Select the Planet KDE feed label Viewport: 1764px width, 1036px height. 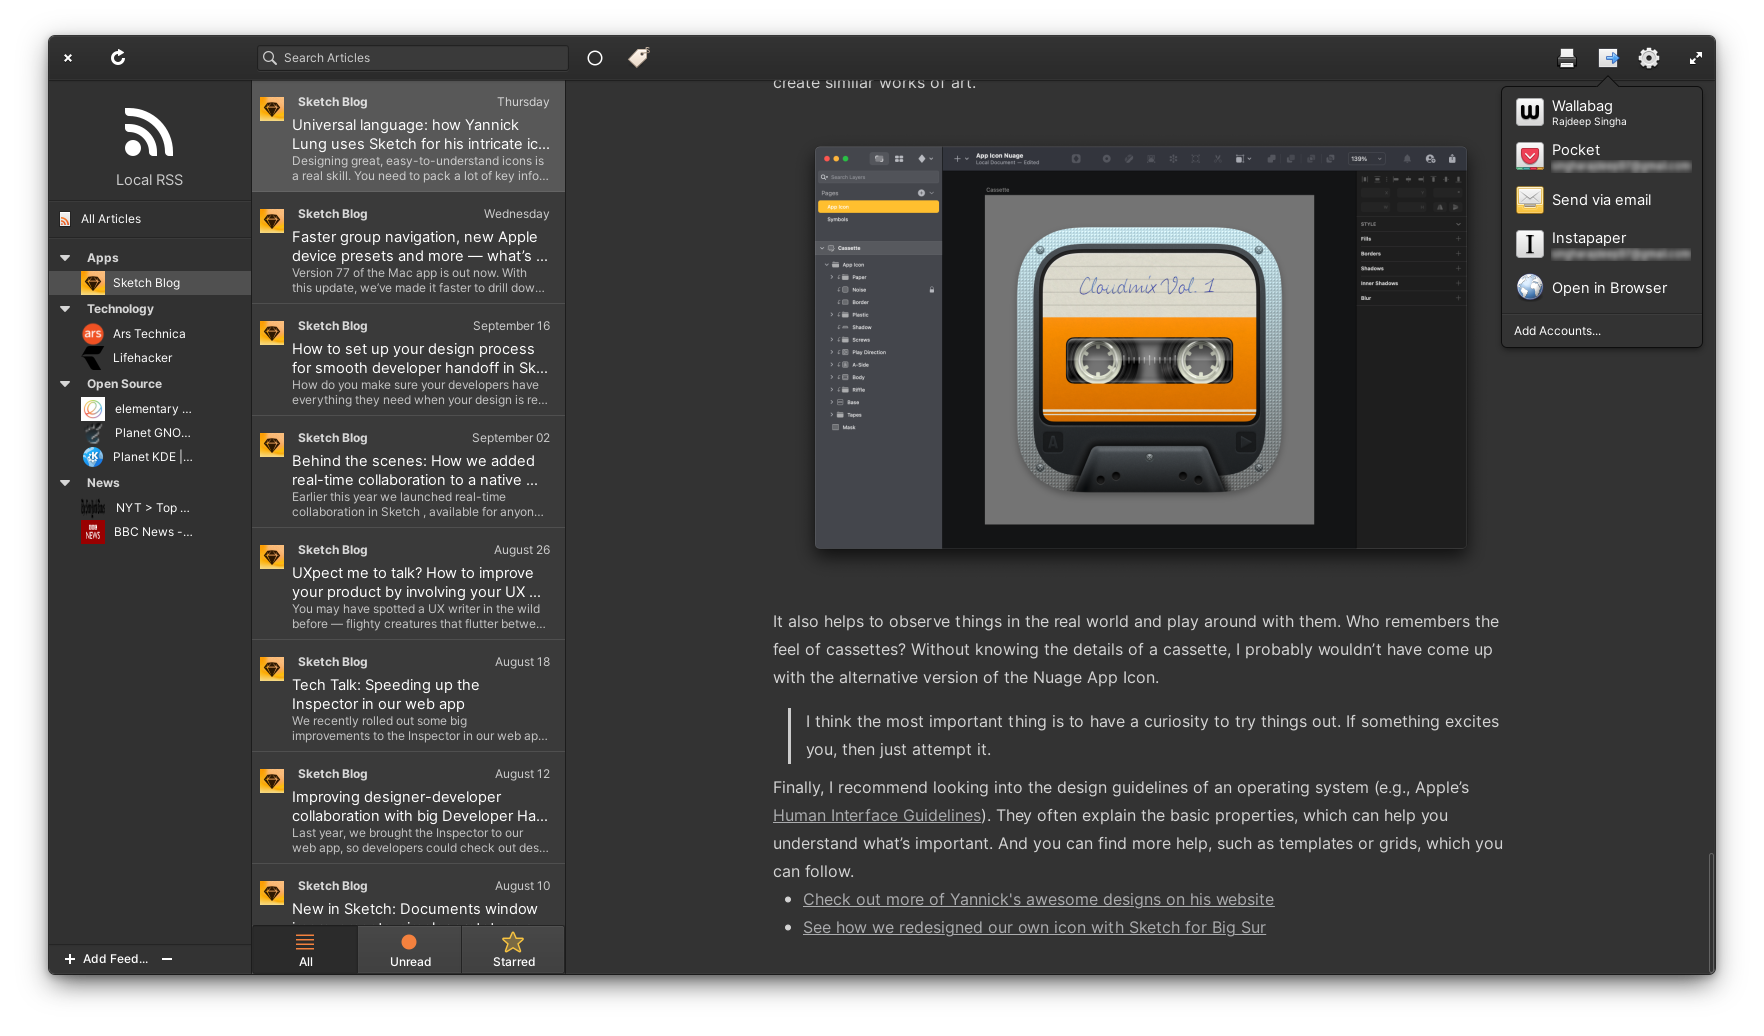tap(152, 457)
